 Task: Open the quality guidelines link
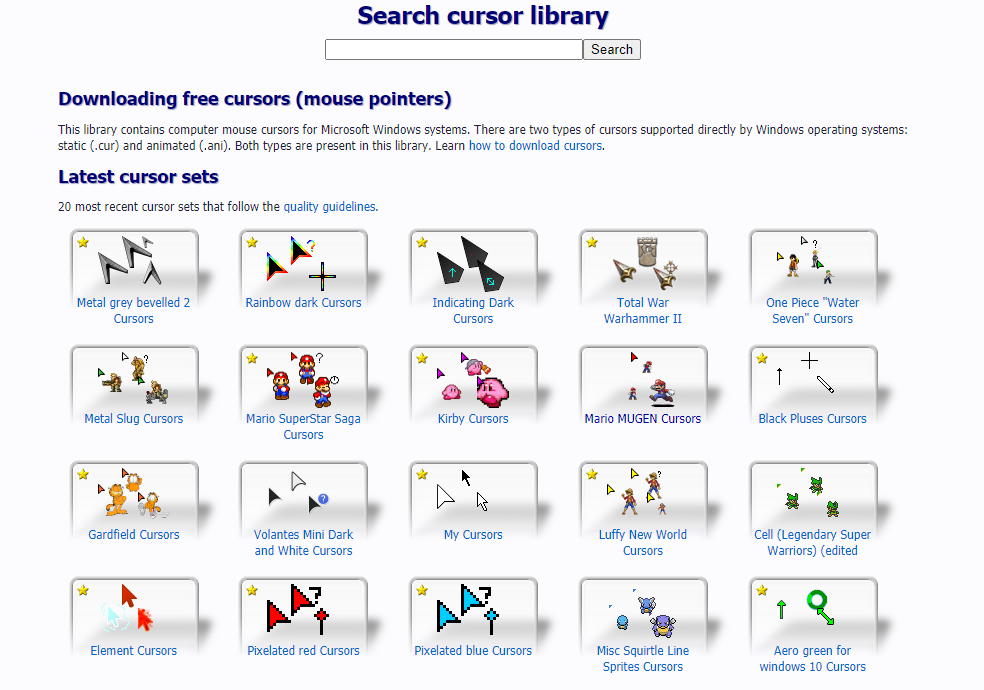coord(329,206)
